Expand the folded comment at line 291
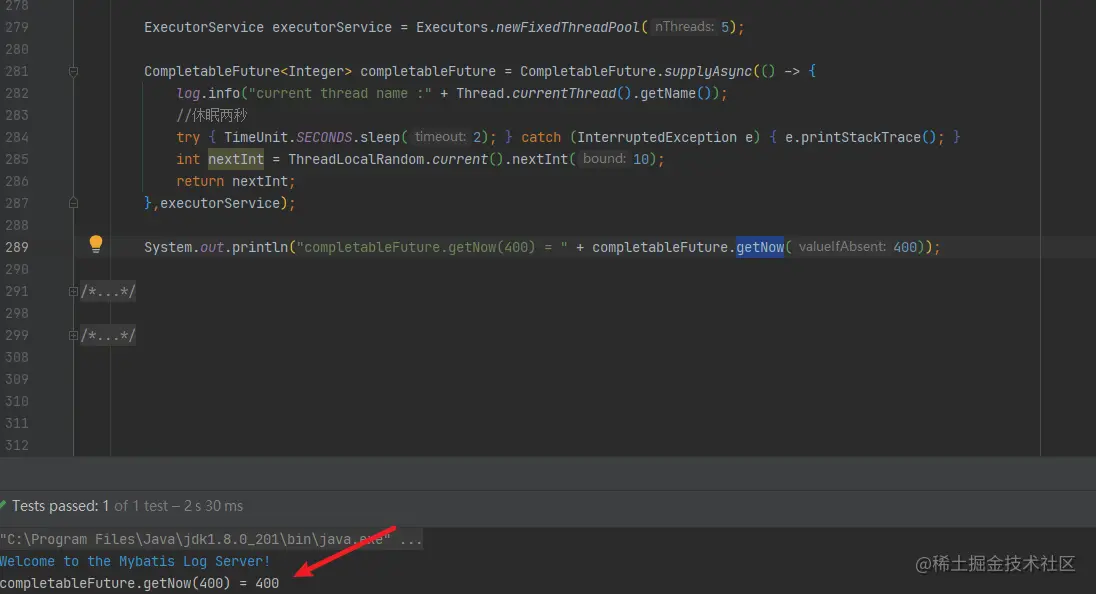The width and height of the screenshot is (1096, 594). click(x=73, y=291)
